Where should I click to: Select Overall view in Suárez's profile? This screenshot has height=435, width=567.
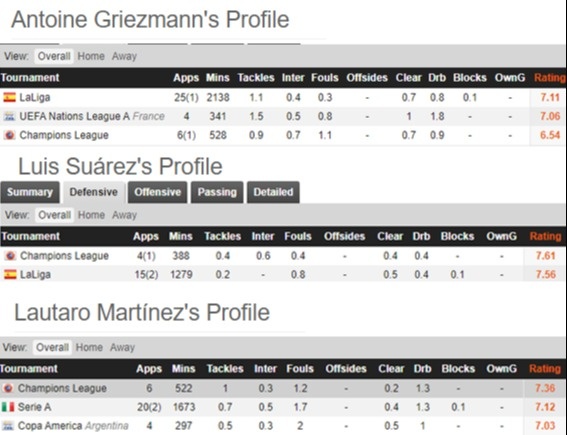click(x=54, y=215)
